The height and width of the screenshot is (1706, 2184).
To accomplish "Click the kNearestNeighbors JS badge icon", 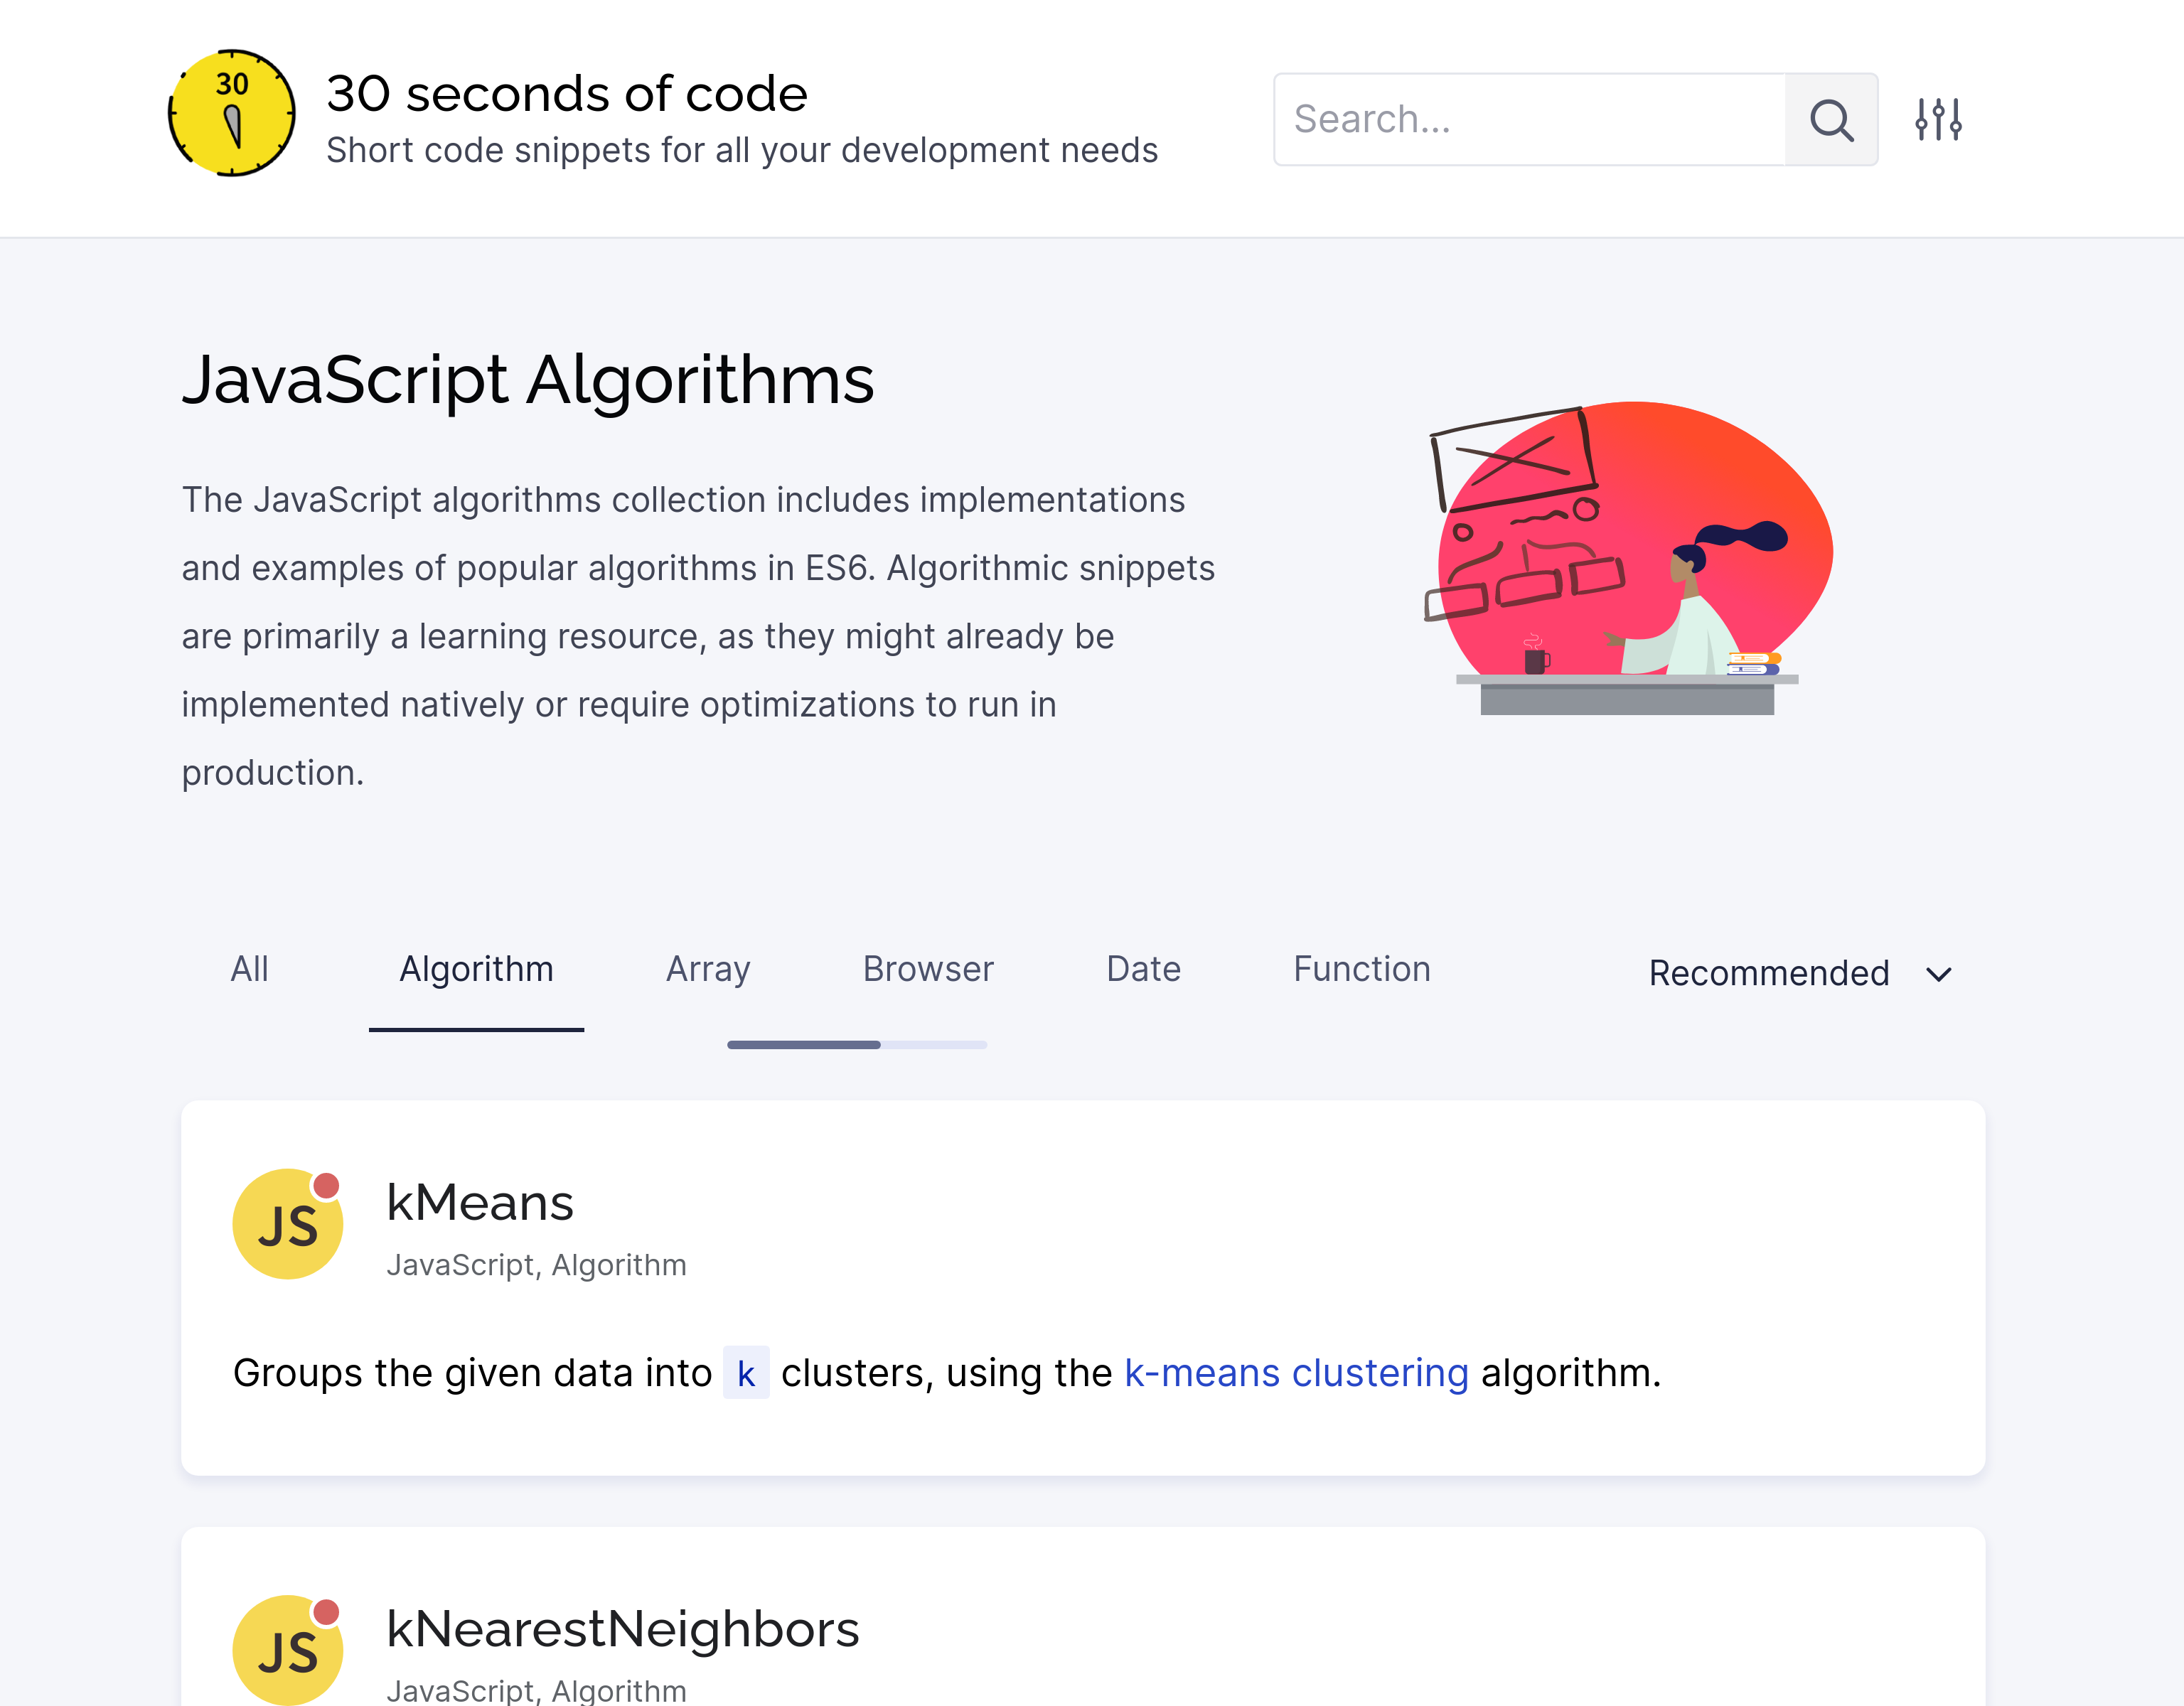I will tap(288, 1649).
